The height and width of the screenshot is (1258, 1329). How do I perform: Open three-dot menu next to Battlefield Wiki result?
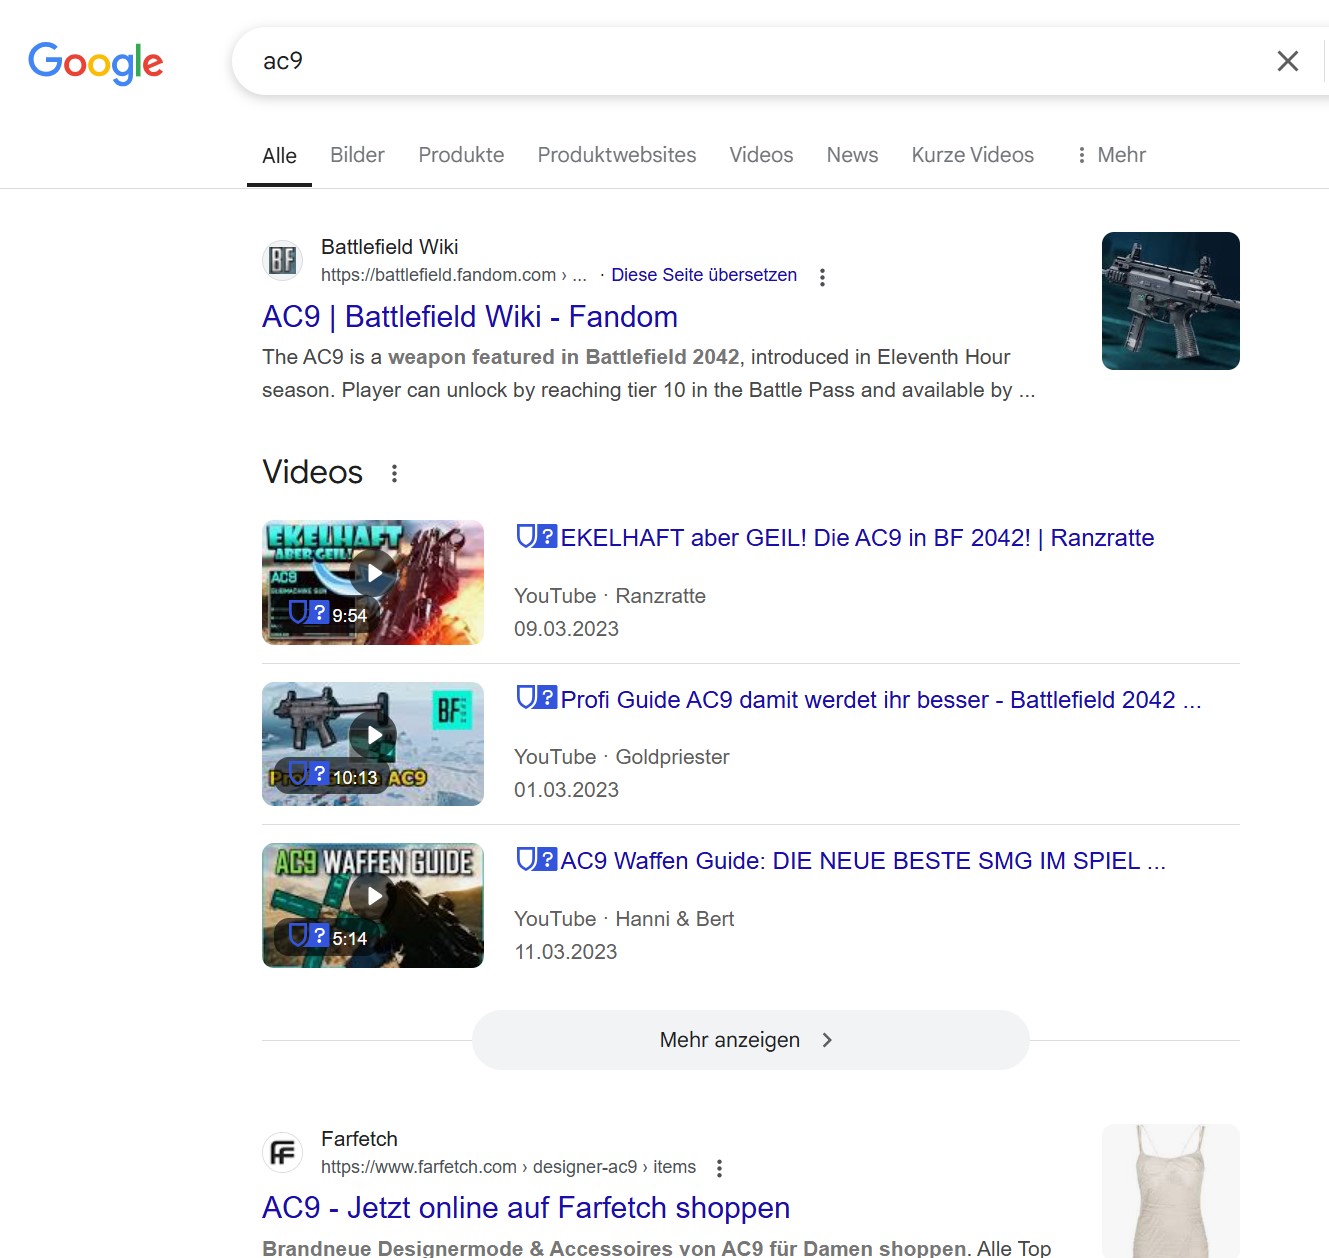[822, 277]
